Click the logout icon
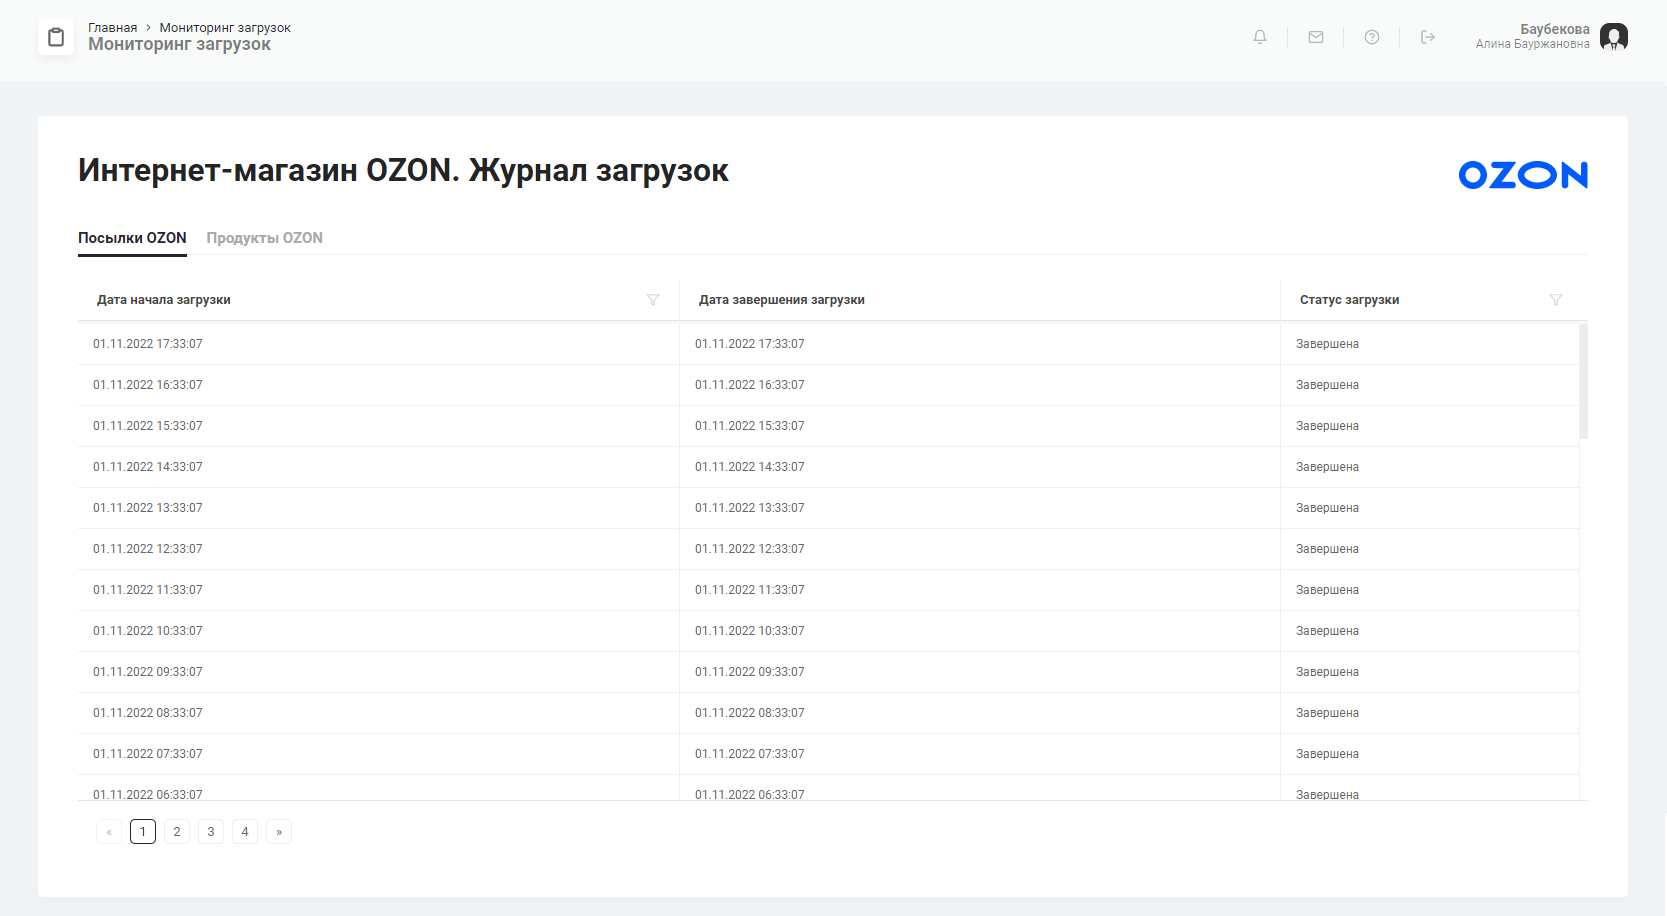This screenshot has width=1667, height=916. click(x=1427, y=37)
